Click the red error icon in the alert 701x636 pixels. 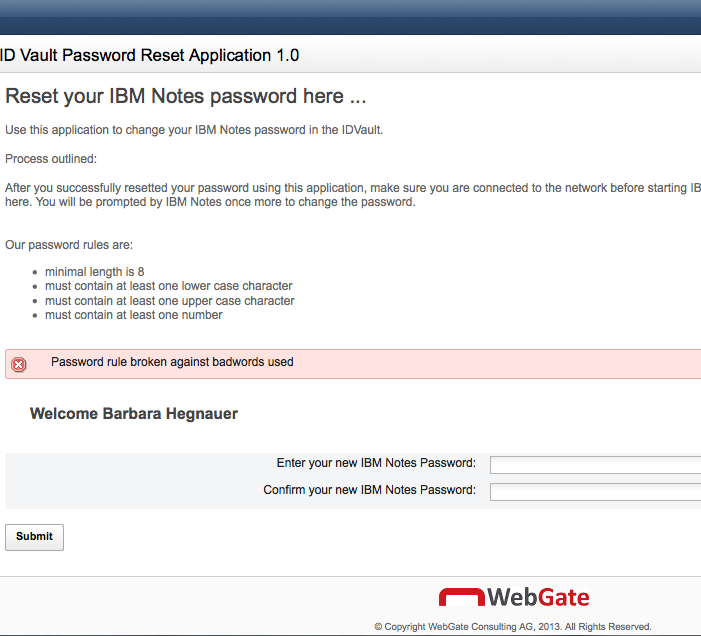tap(19, 365)
